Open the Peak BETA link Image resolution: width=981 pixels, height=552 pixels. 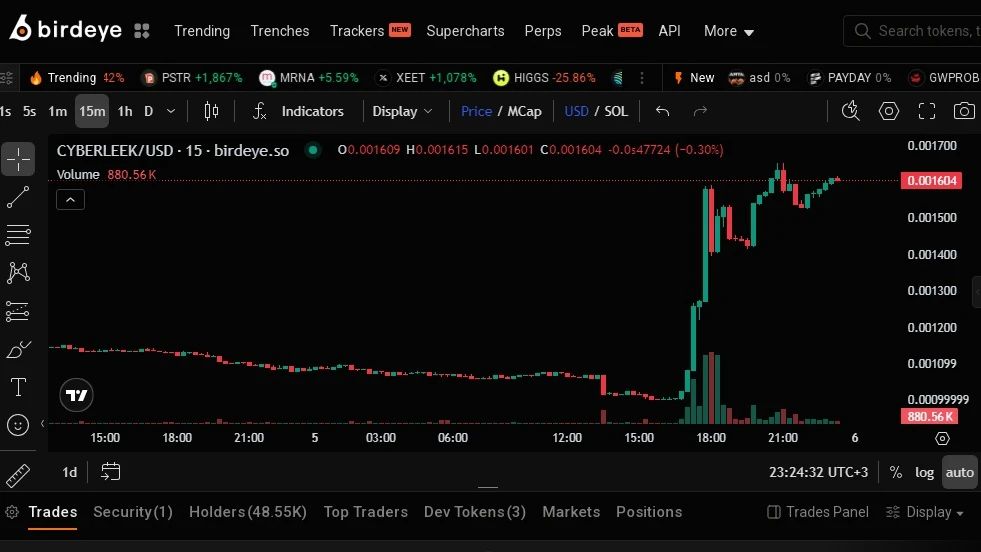click(x=612, y=31)
